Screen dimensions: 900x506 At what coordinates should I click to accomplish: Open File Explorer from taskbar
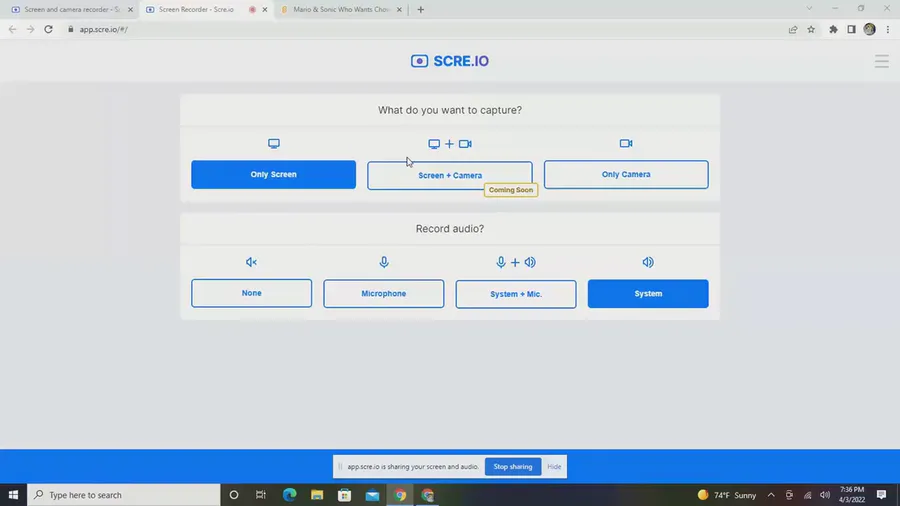317,495
